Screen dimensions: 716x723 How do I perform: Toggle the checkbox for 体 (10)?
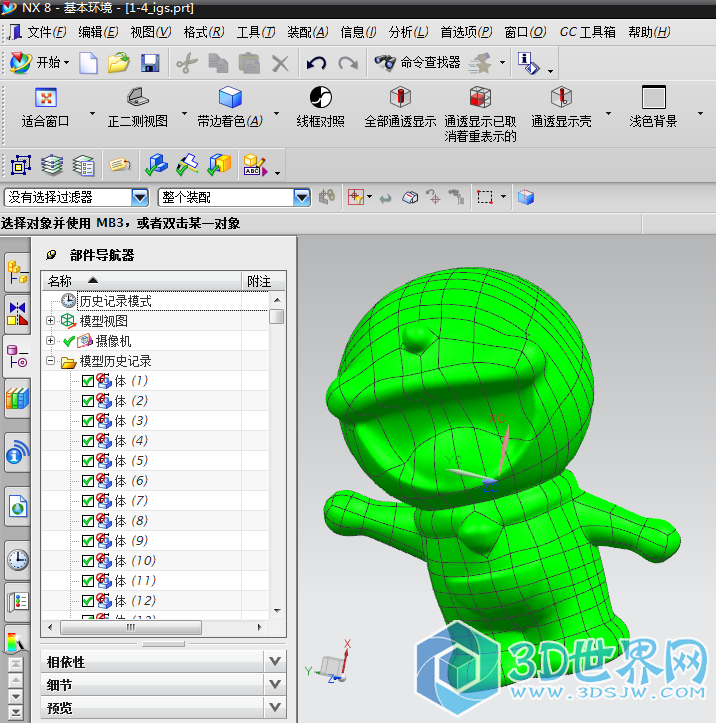(88, 561)
